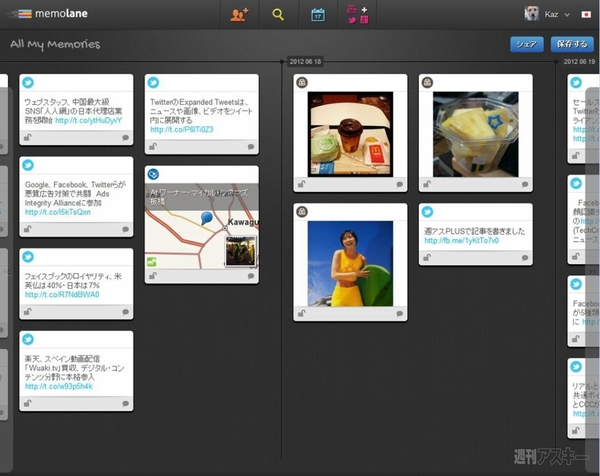Click Twitter icon on Expanded Tweets card
This screenshot has width=600, height=476.
(x=153, y=82)
